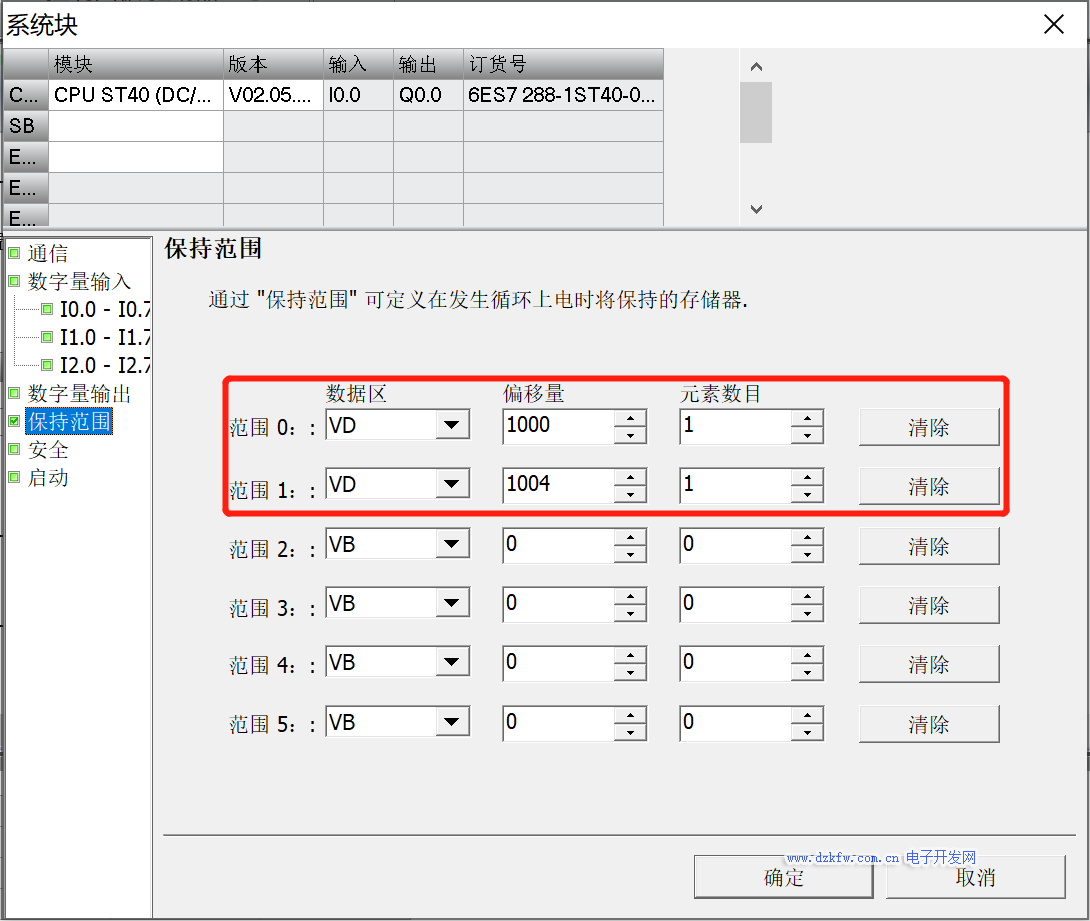Screen dimensions: 1090x921
Task: Clear 范围 5 using its 清除 button
Action: [928, 724]
